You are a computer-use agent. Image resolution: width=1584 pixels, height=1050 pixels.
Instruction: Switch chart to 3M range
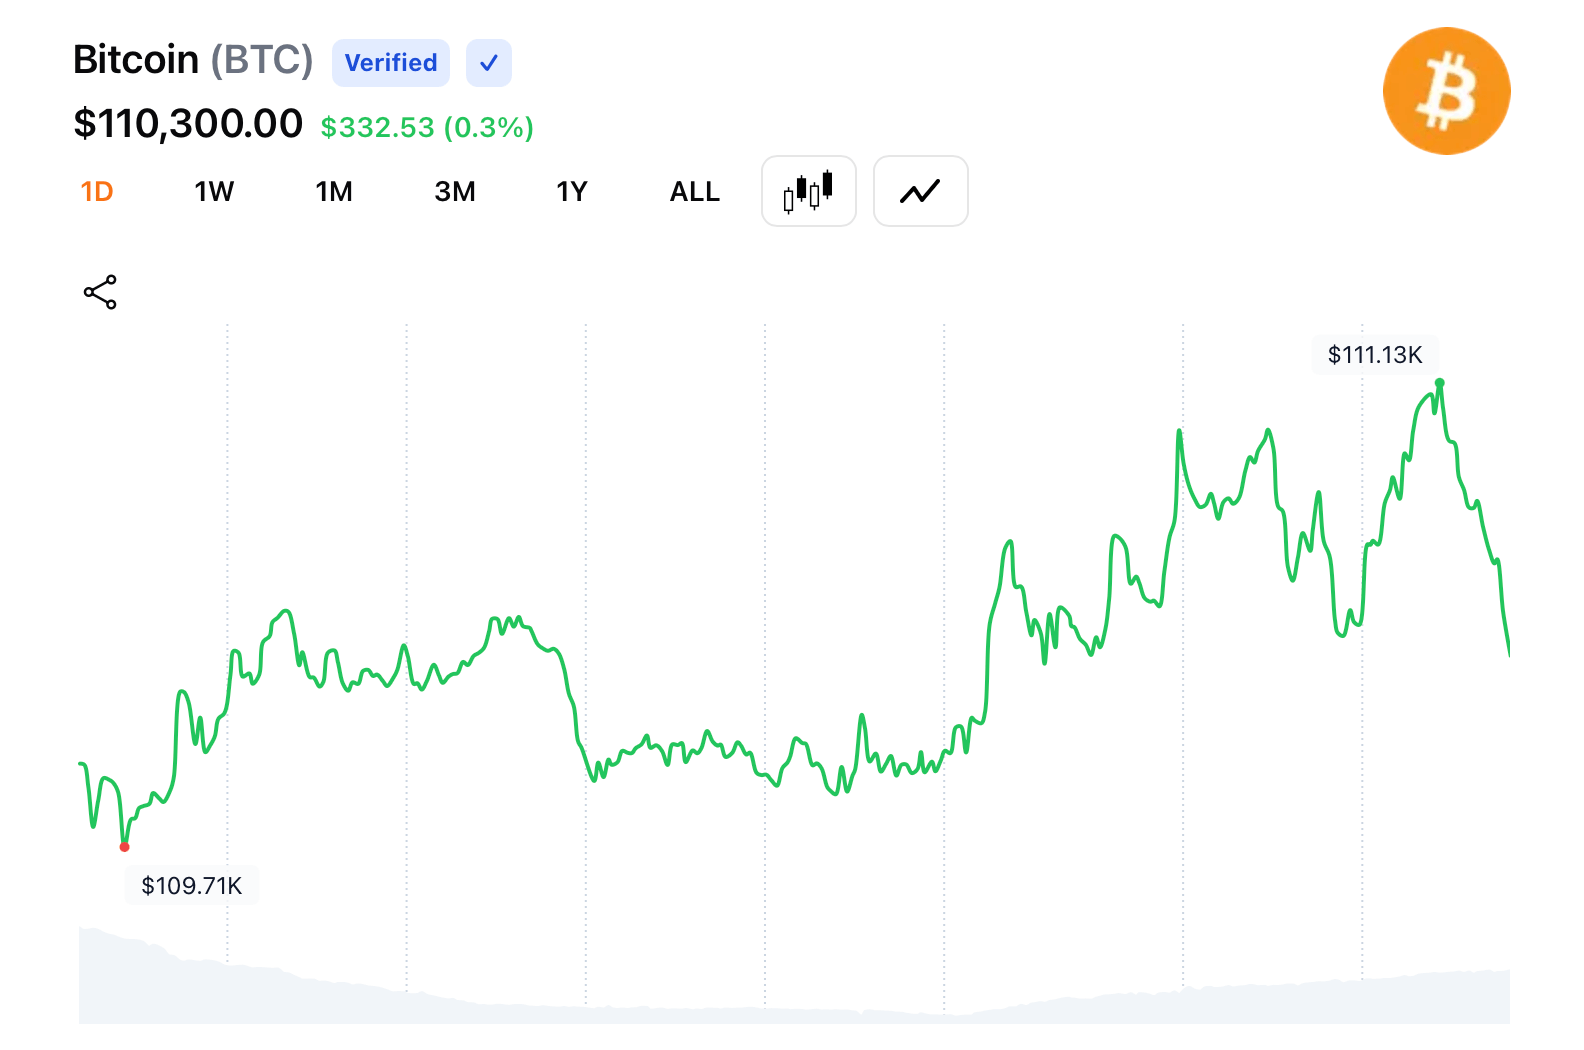tap(455, 192)
